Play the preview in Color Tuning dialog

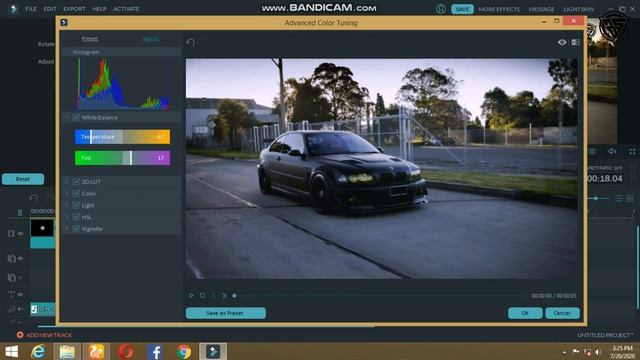pos(191,296)
